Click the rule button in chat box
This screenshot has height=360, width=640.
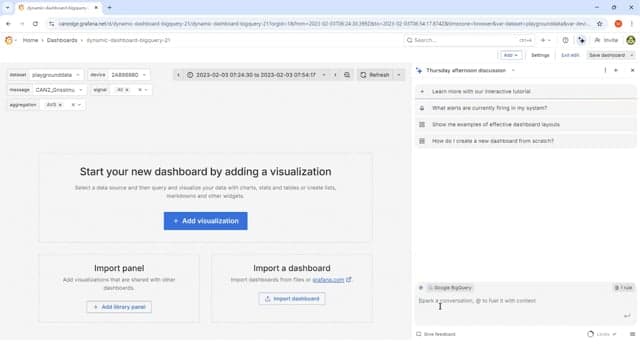coord(623,288)
